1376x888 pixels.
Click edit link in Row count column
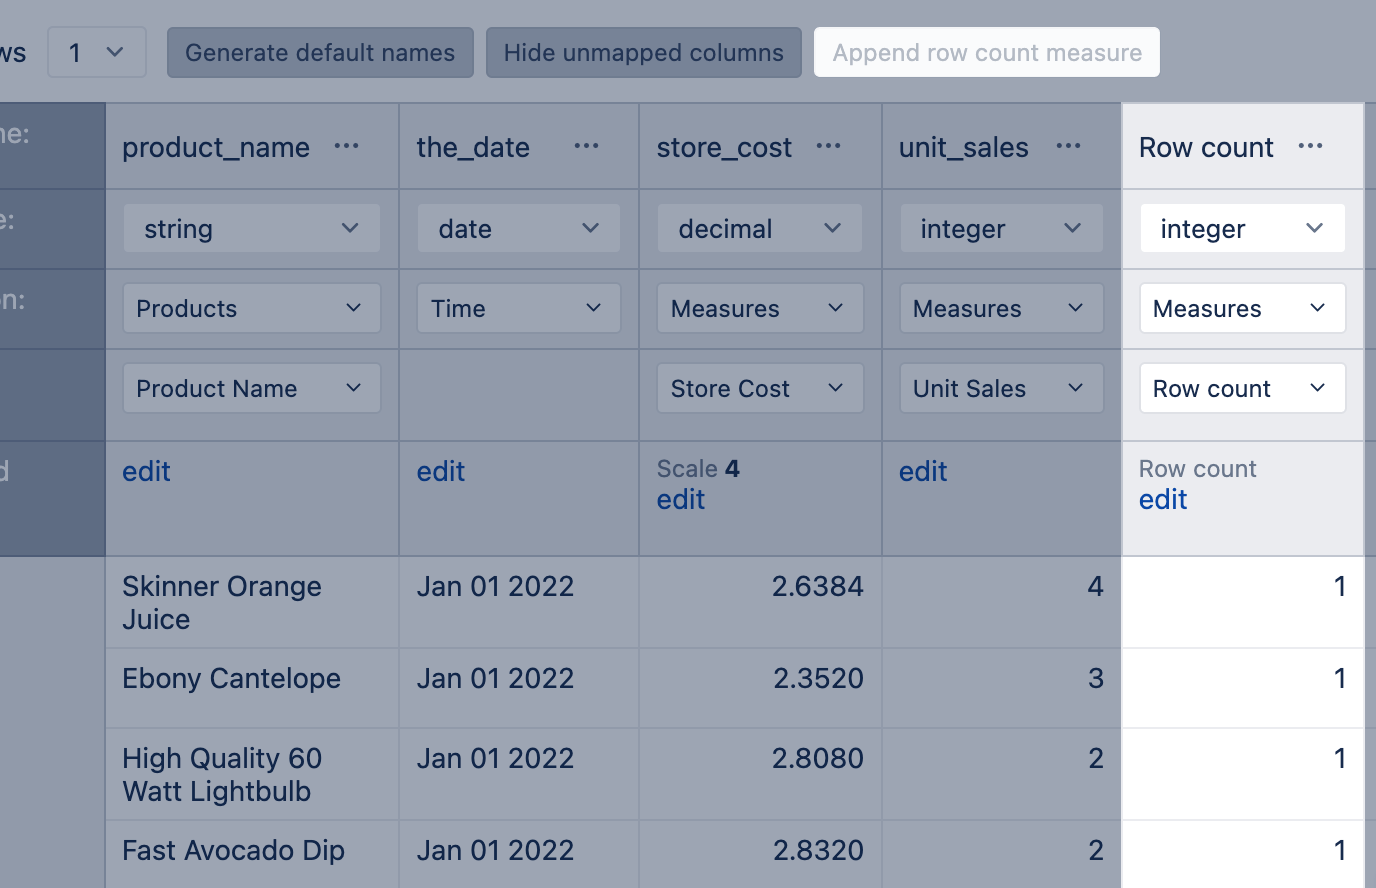point(1162,500)
